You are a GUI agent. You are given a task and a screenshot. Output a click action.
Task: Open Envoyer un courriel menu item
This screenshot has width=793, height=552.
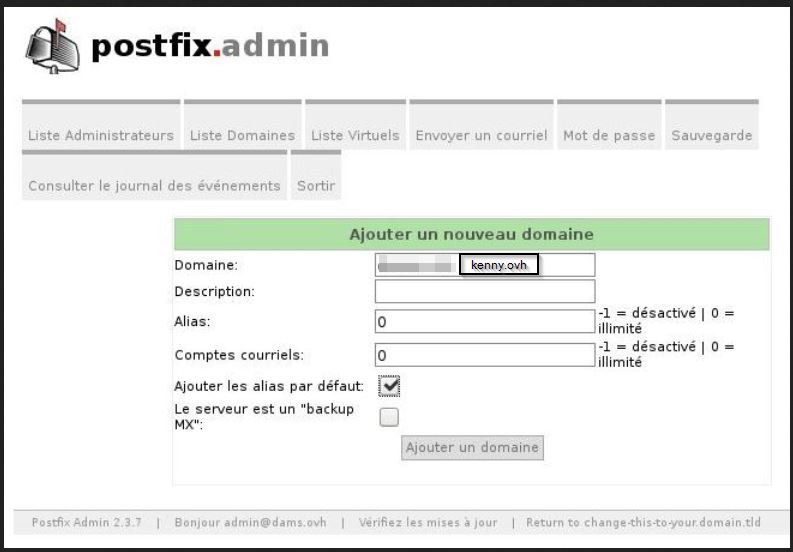481,135
